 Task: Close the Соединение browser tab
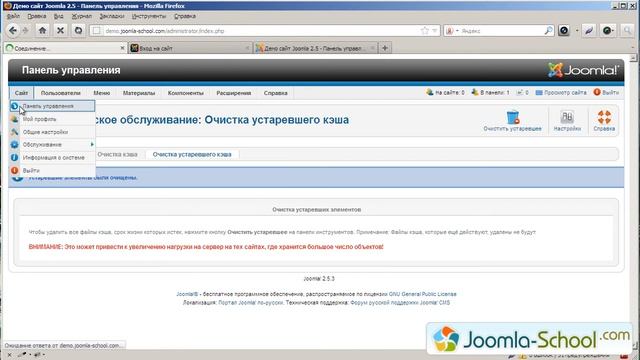click(x=122, y=48)
